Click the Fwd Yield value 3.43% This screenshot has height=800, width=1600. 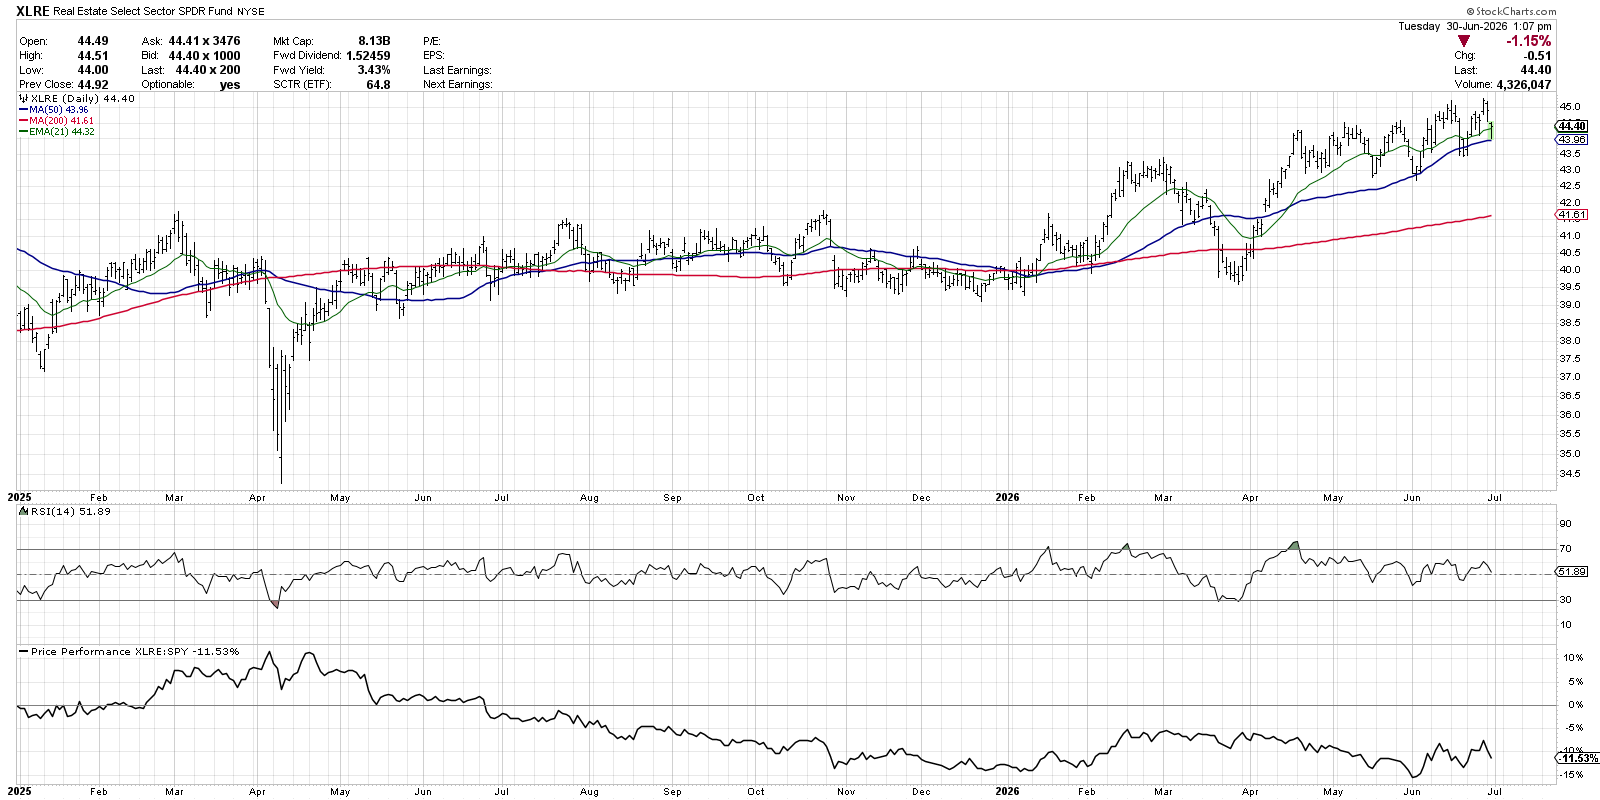point(374,70)
